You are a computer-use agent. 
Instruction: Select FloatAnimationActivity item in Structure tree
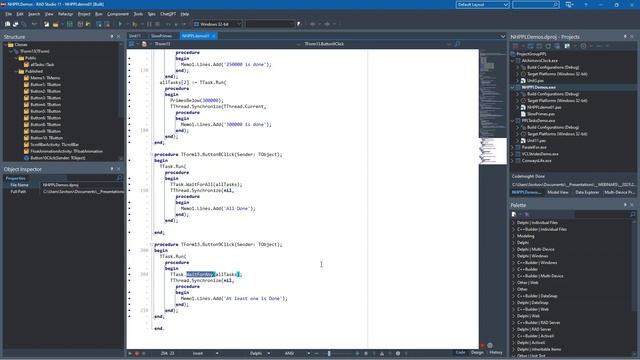pyautogui.click(x=67, y=151)
